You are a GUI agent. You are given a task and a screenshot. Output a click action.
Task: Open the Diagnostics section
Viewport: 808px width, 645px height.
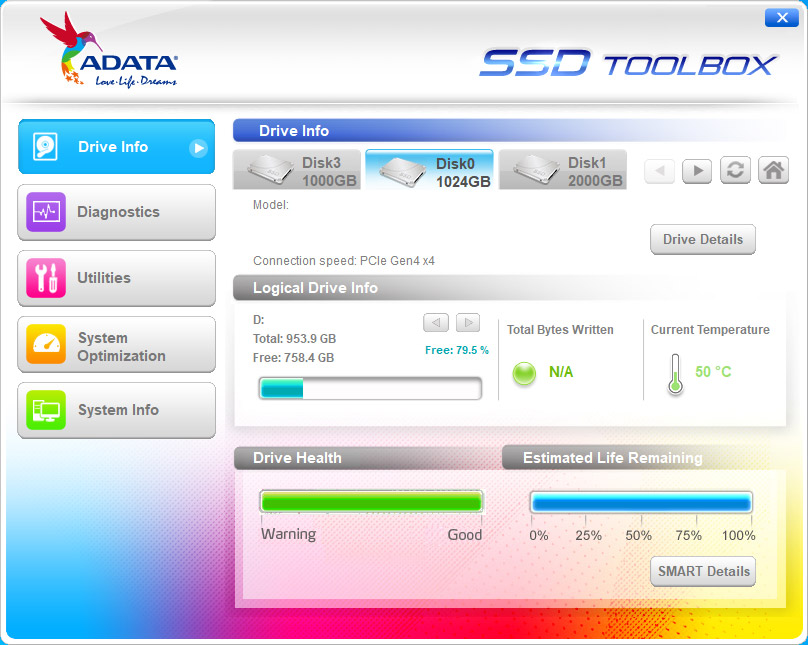coord(116,212)
